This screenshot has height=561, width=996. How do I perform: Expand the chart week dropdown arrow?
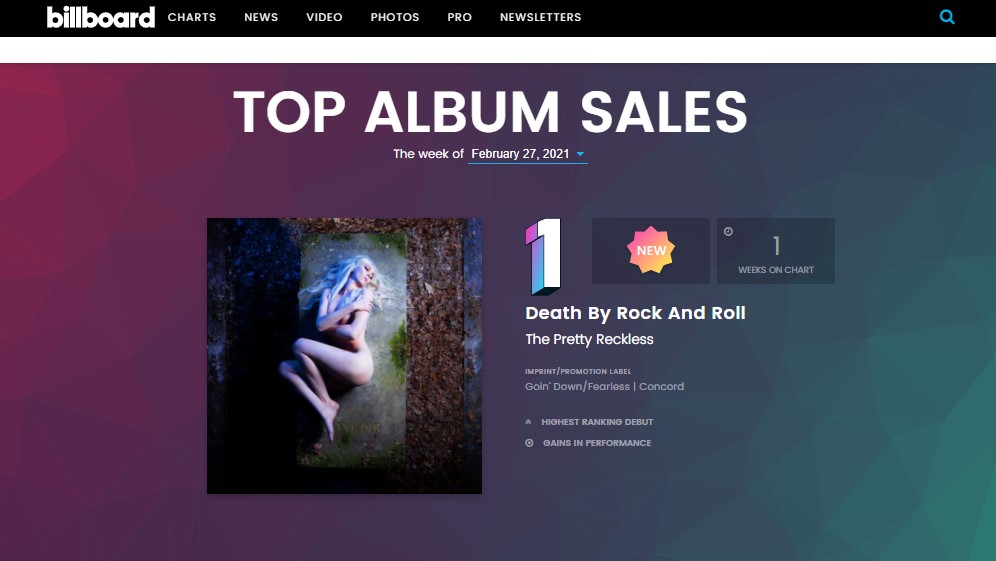(x=580, y=154)
